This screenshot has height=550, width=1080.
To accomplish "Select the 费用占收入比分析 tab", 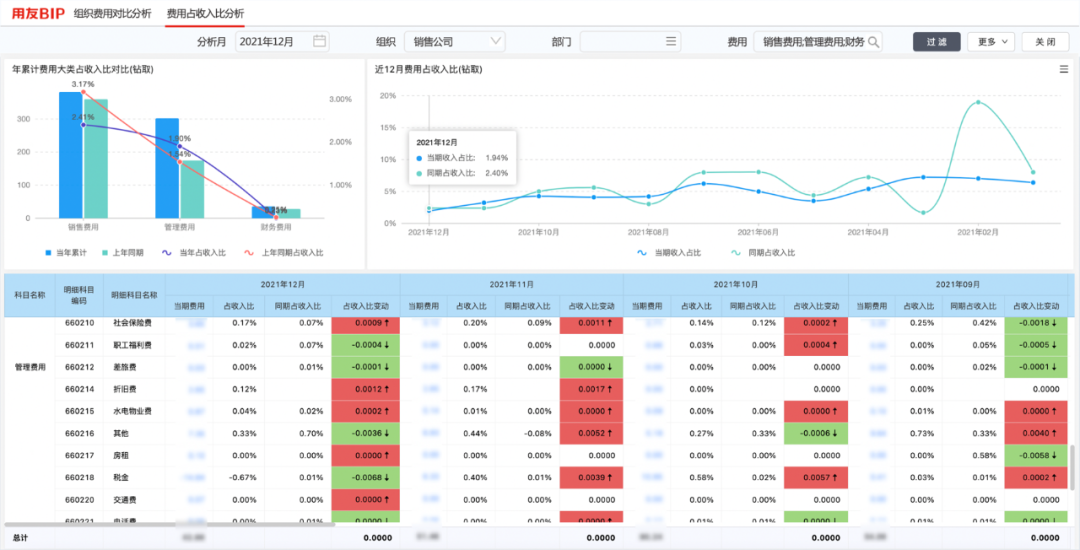I will click(205, 14).
